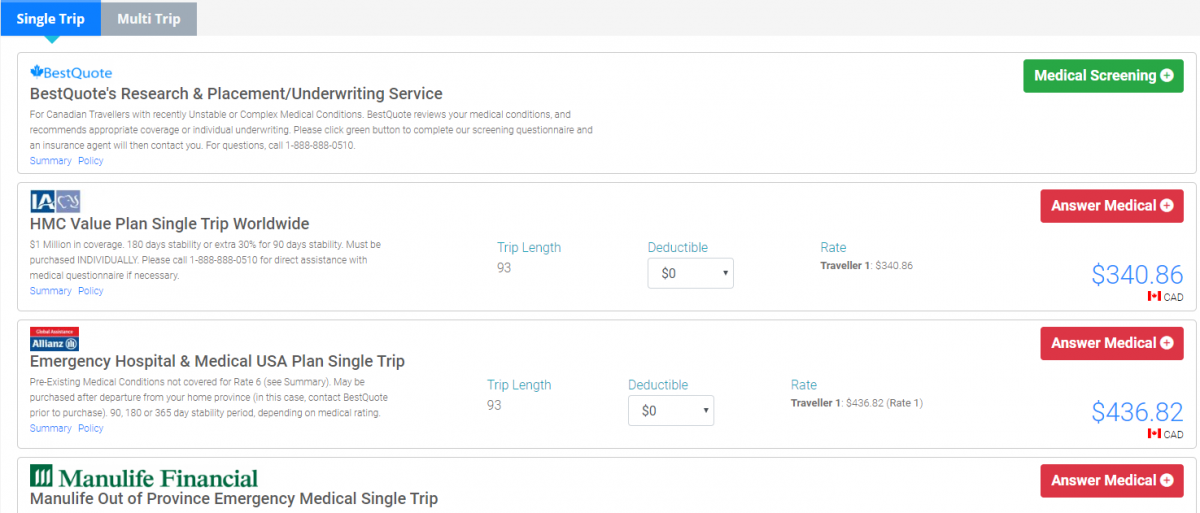1200x513 pixels.
Task: Open Summary link under BestQuote service
Action: pyautogui.click(x=50, y=161)
